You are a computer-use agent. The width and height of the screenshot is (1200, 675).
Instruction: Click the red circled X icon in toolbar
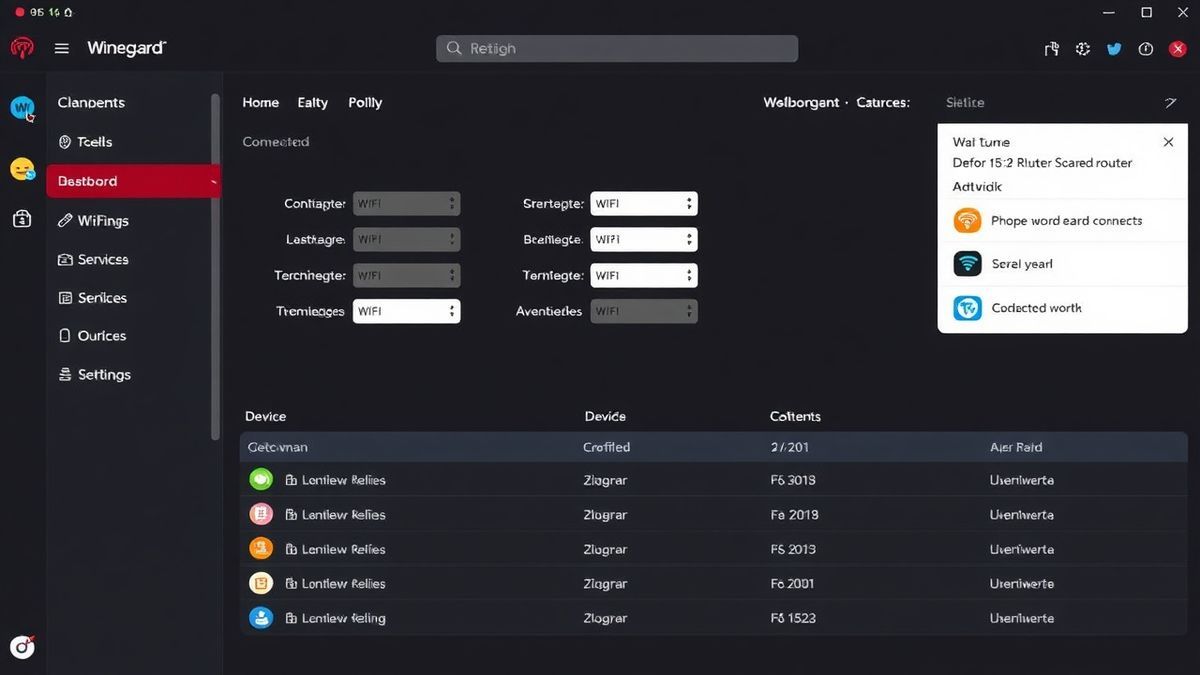pos(1177,48)
